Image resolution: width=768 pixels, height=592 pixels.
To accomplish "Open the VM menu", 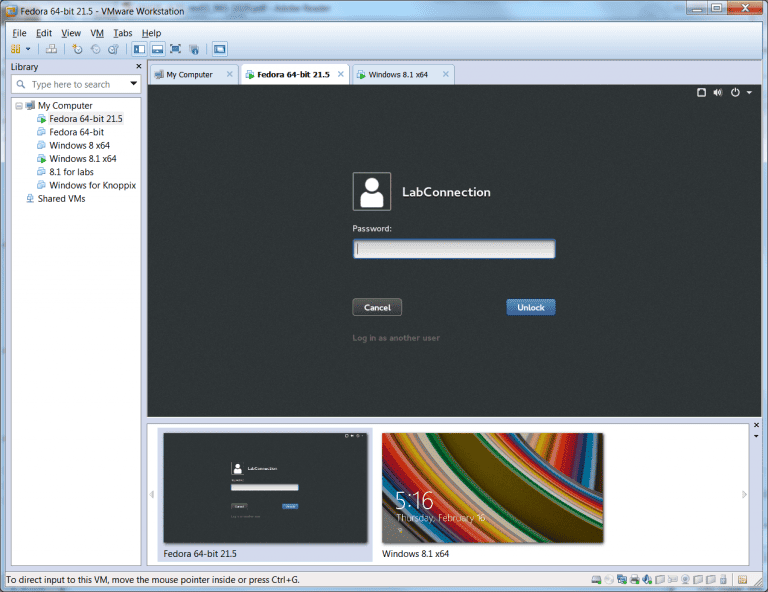I will click(x=97, y=33).
